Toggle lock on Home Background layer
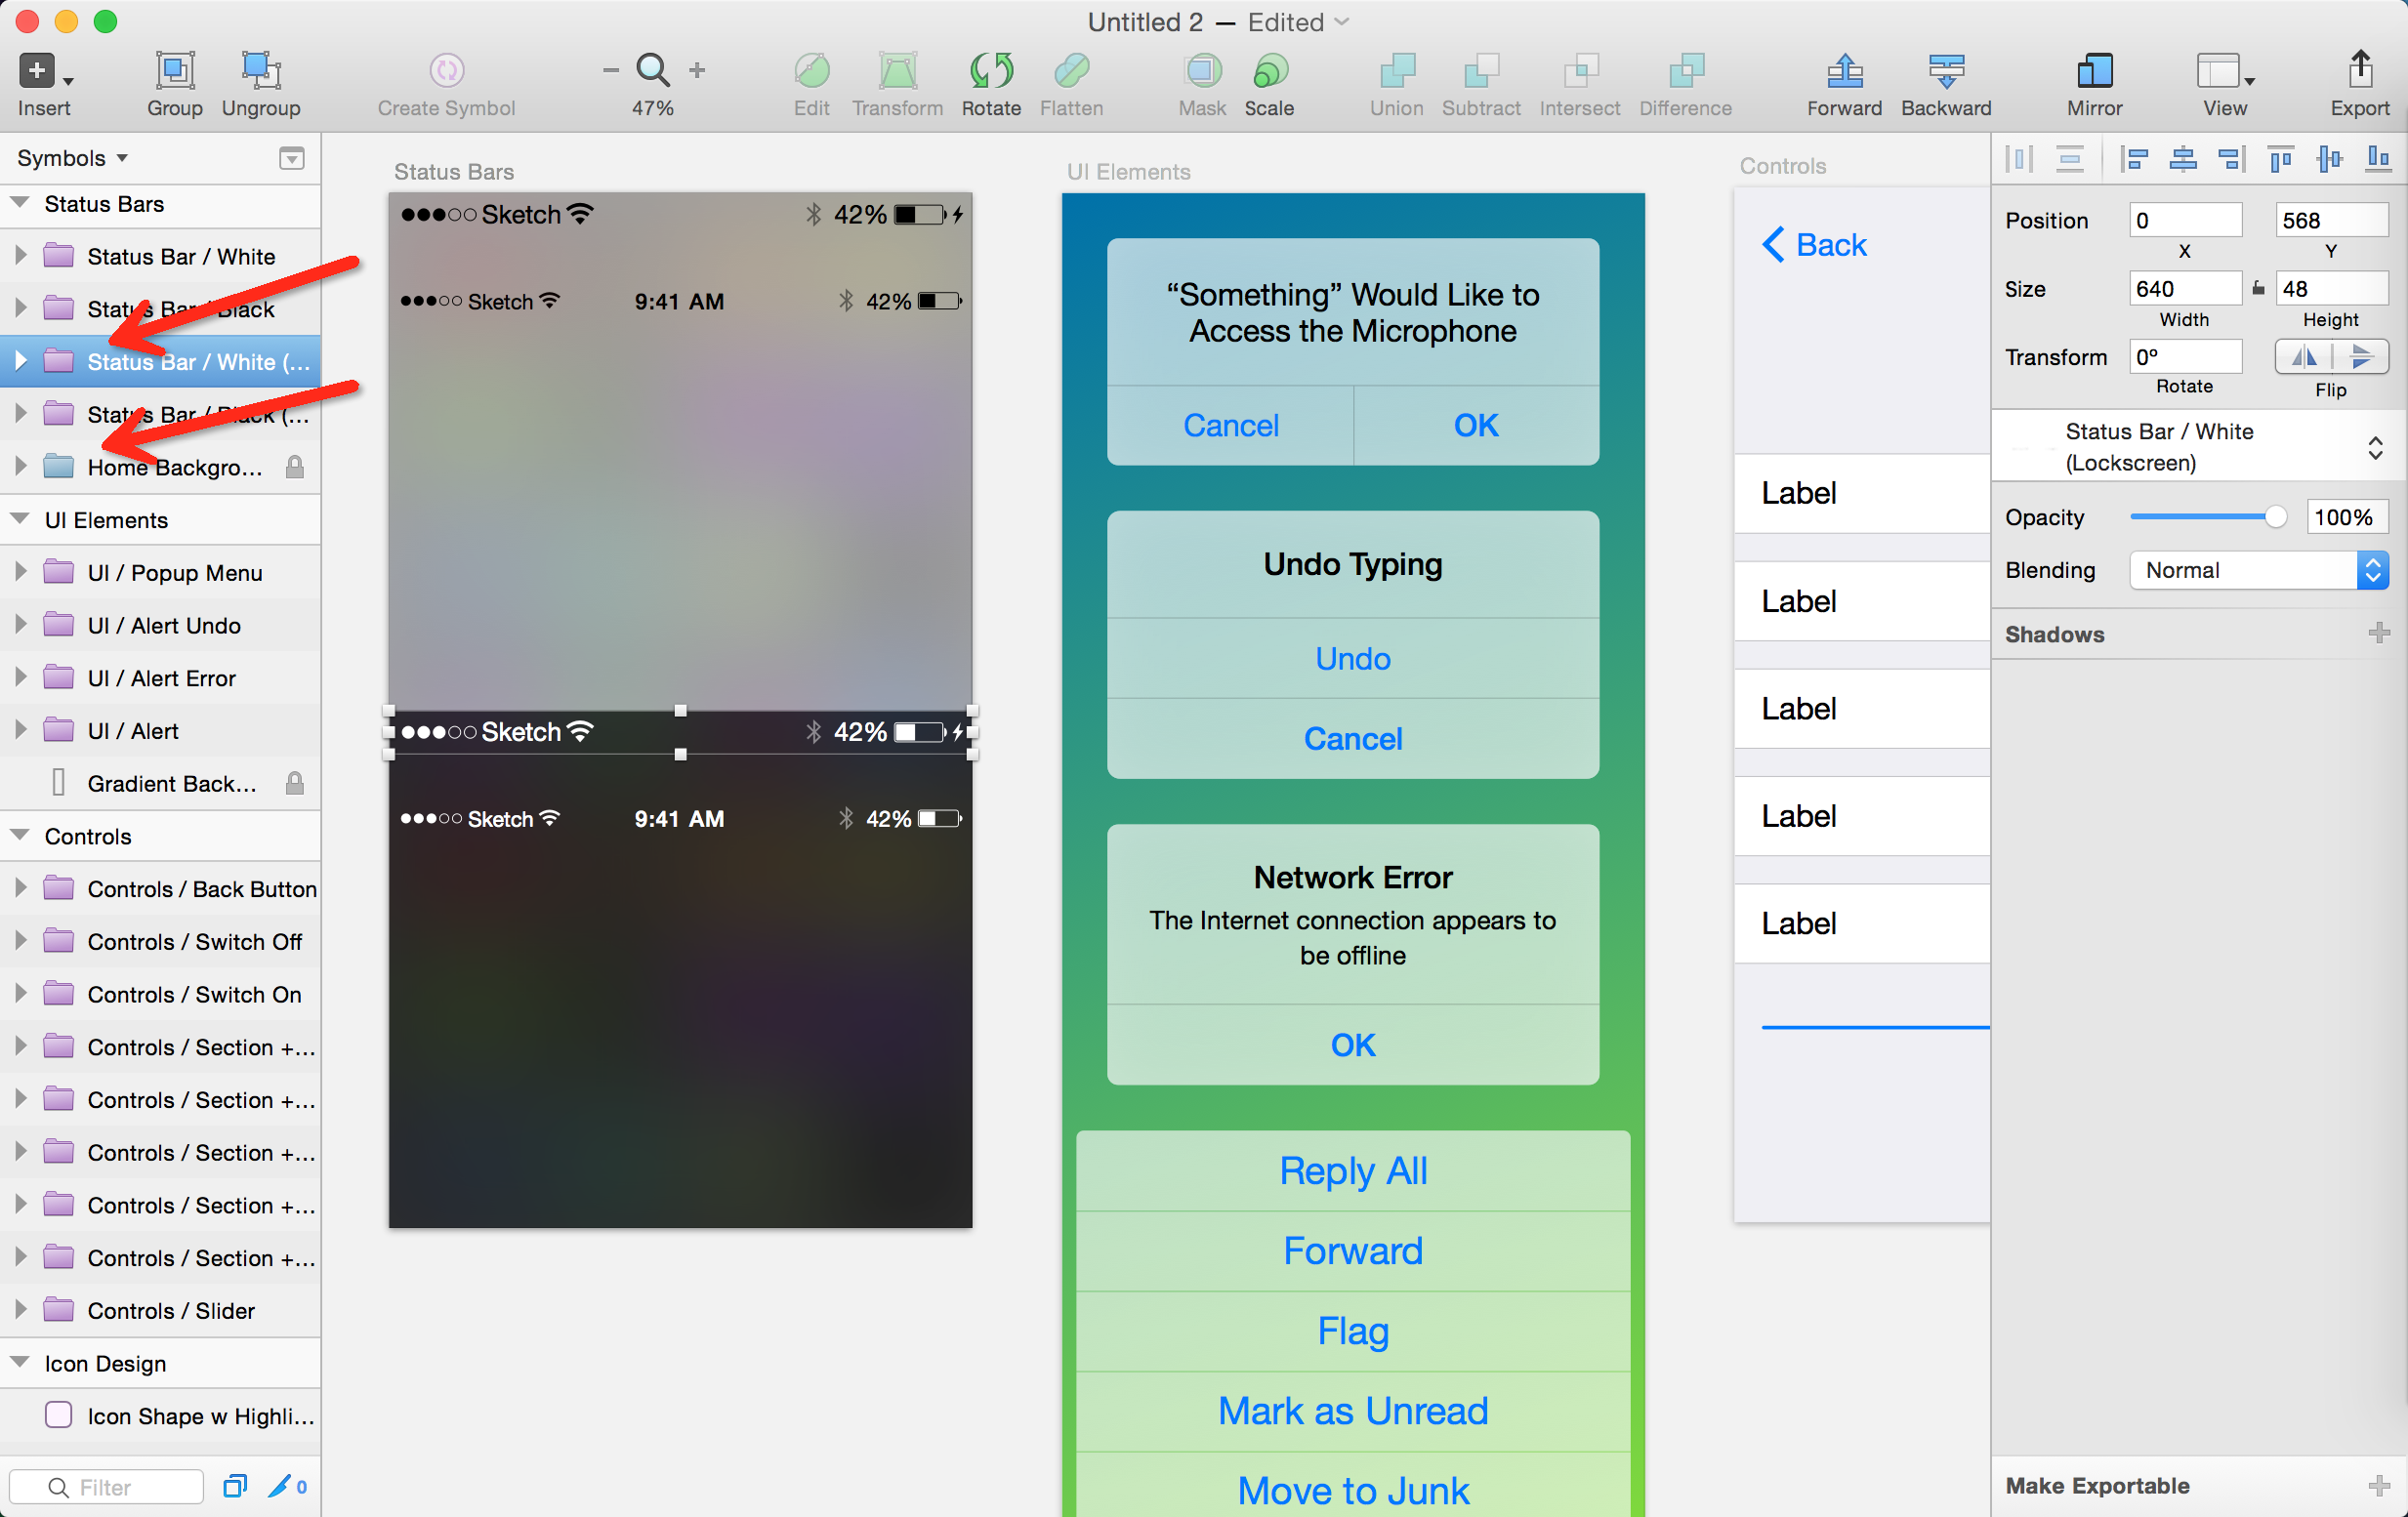The height and width of the screenshot is (1517, 2408). point(294,467)
